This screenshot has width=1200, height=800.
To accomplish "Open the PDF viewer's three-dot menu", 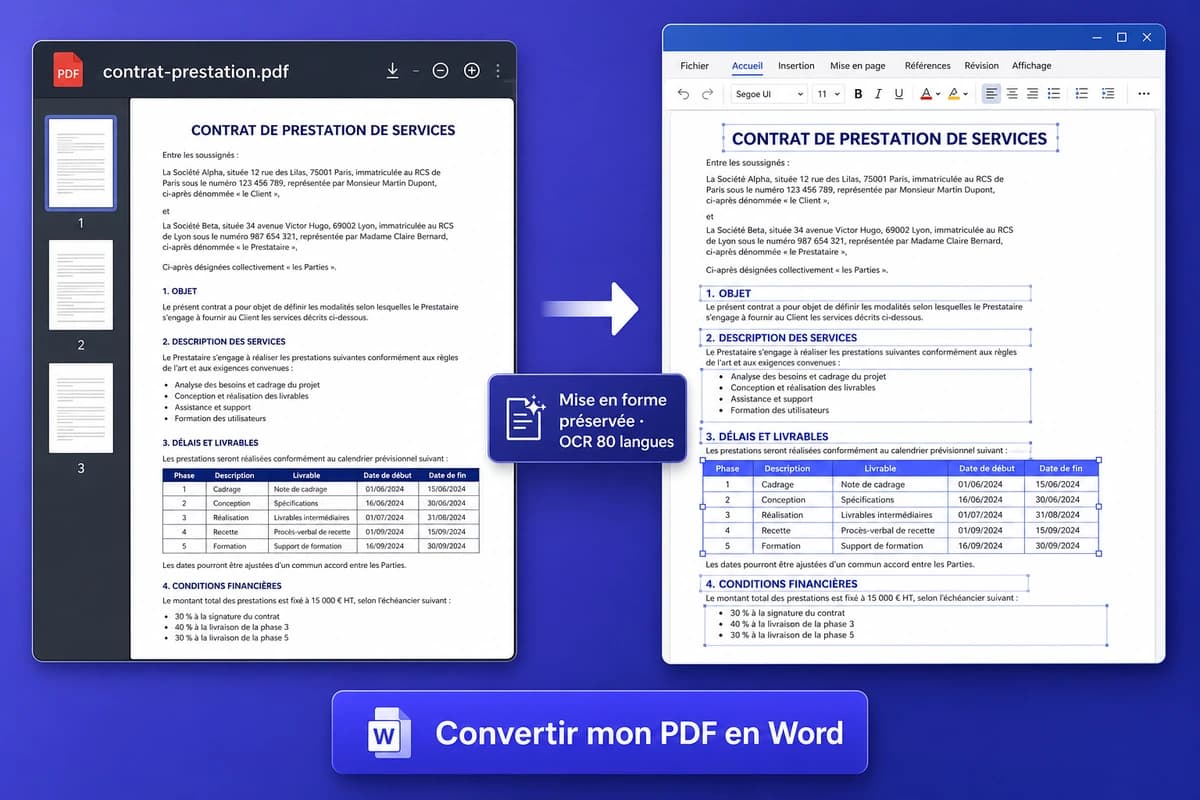I will [x=498, y=70].
